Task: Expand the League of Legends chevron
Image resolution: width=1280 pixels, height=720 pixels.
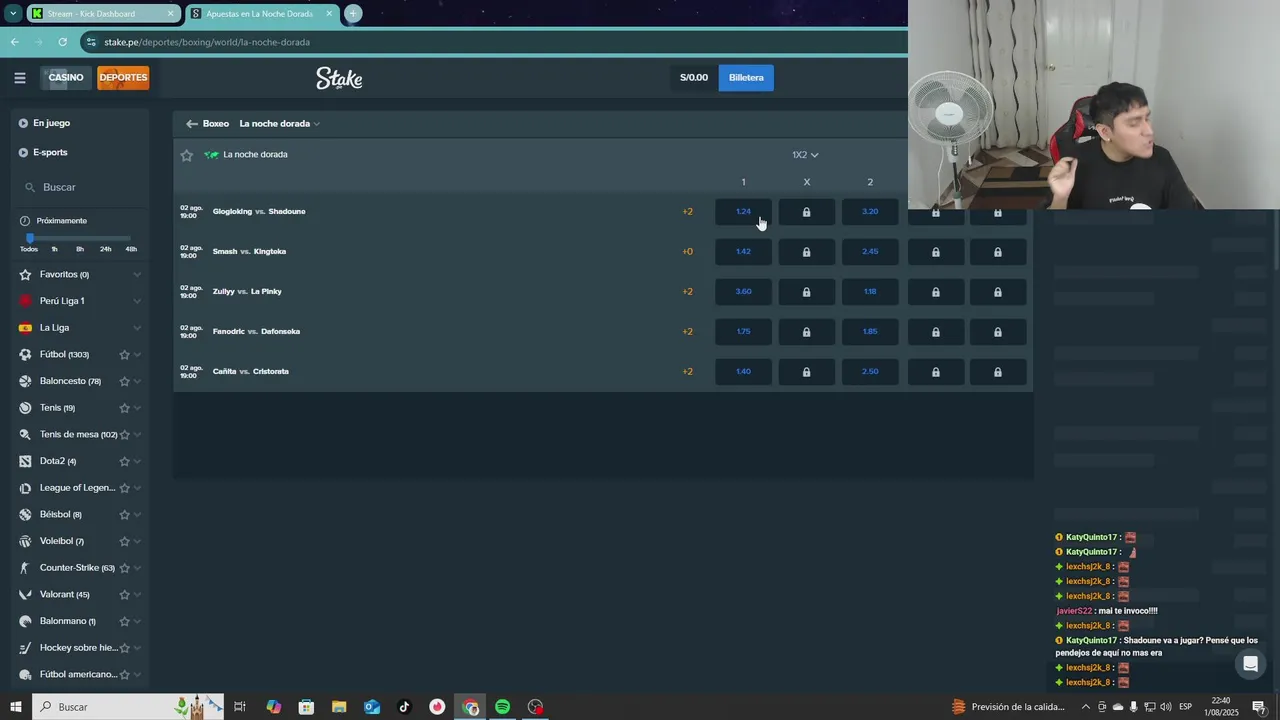Action: click(137, 488)
